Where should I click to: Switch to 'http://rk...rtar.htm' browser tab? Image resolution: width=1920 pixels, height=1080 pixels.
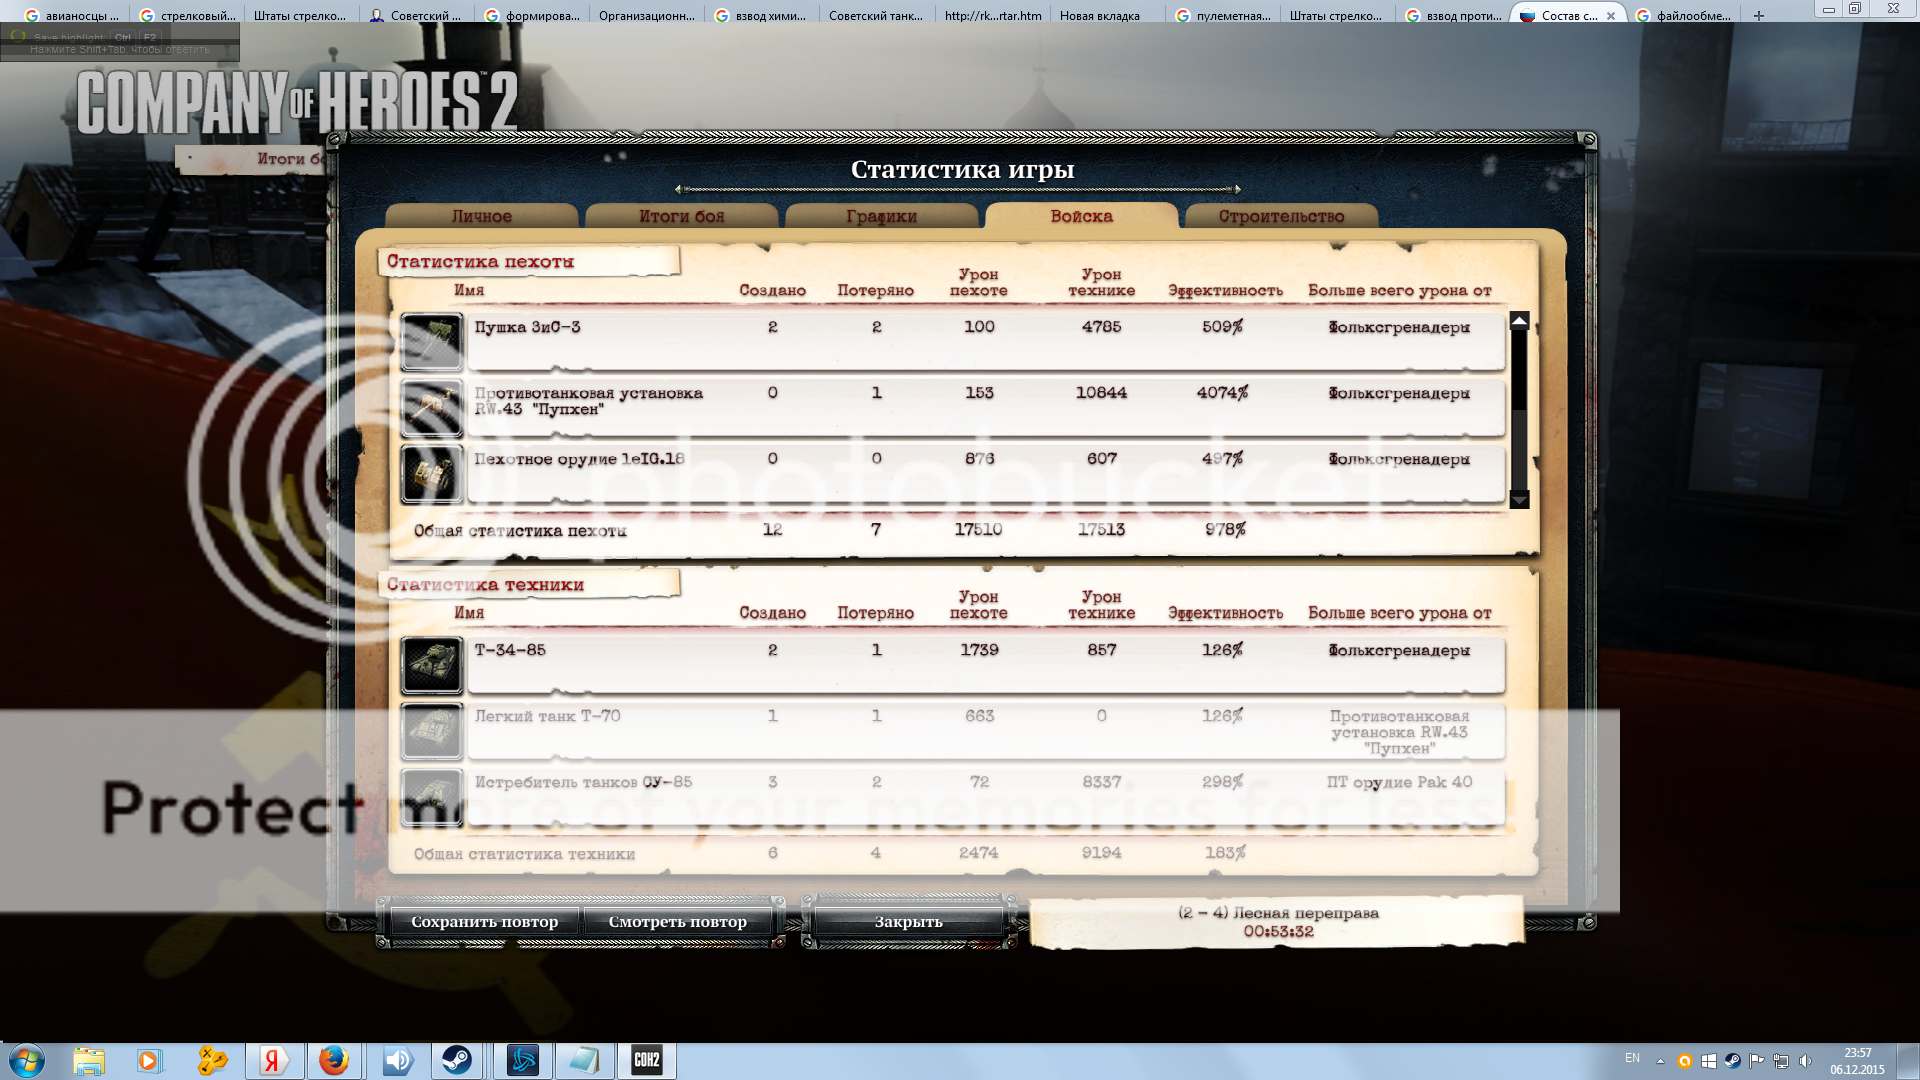[x=993, y=16]
